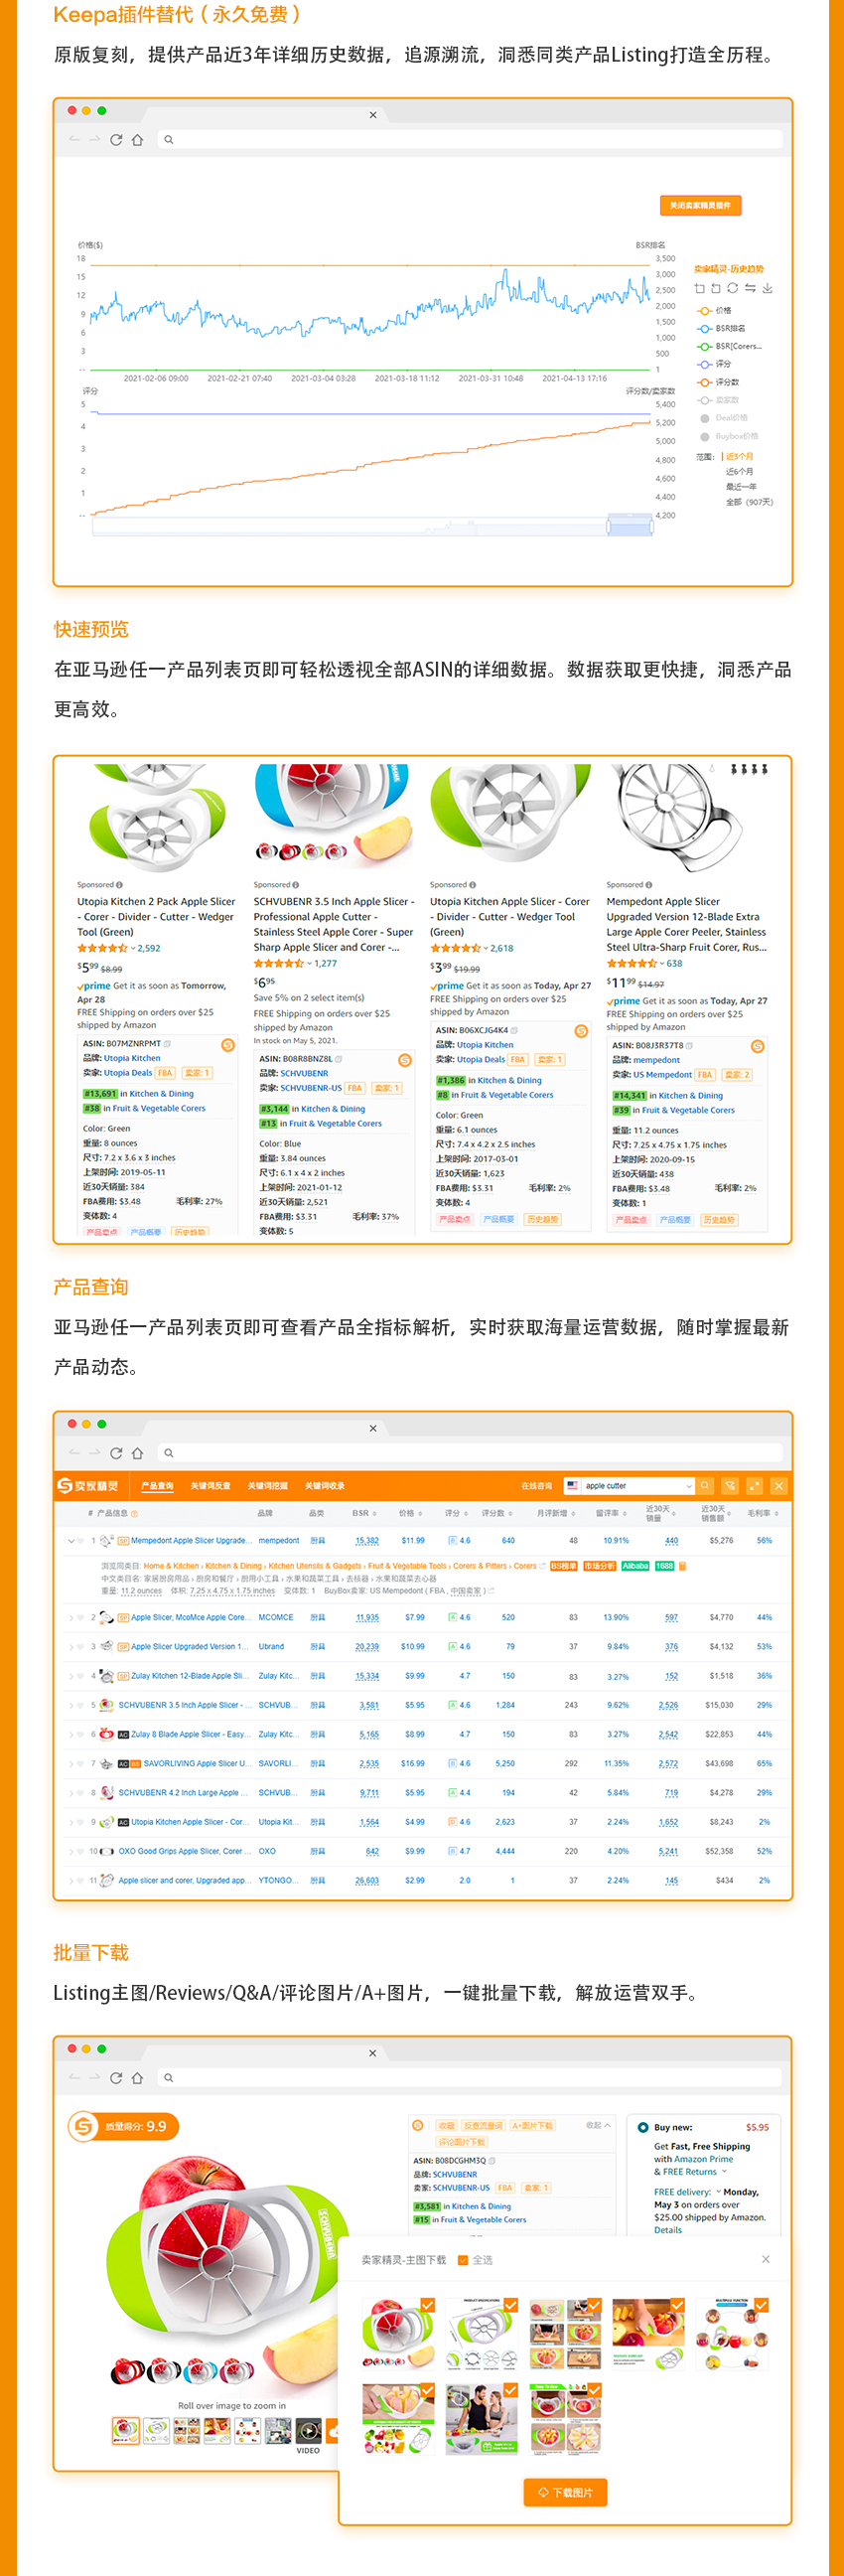Click the VIDEO thumbnail under the product image

[308, 2429]
